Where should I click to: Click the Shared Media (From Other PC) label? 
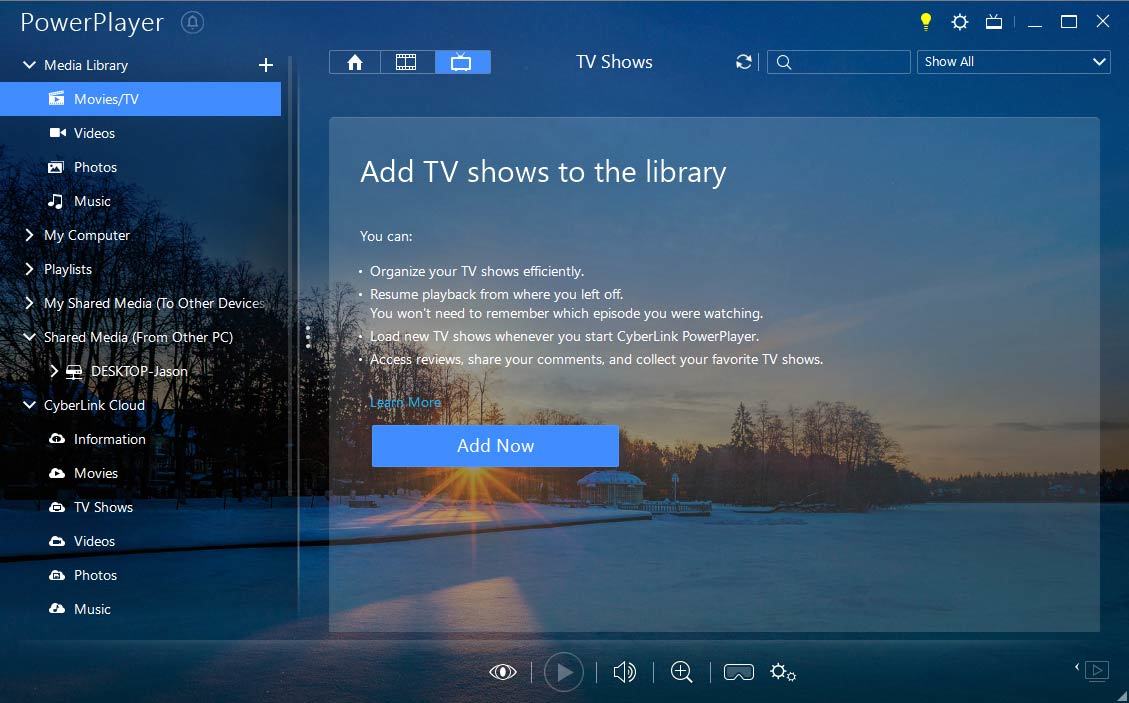click(138, 337)
